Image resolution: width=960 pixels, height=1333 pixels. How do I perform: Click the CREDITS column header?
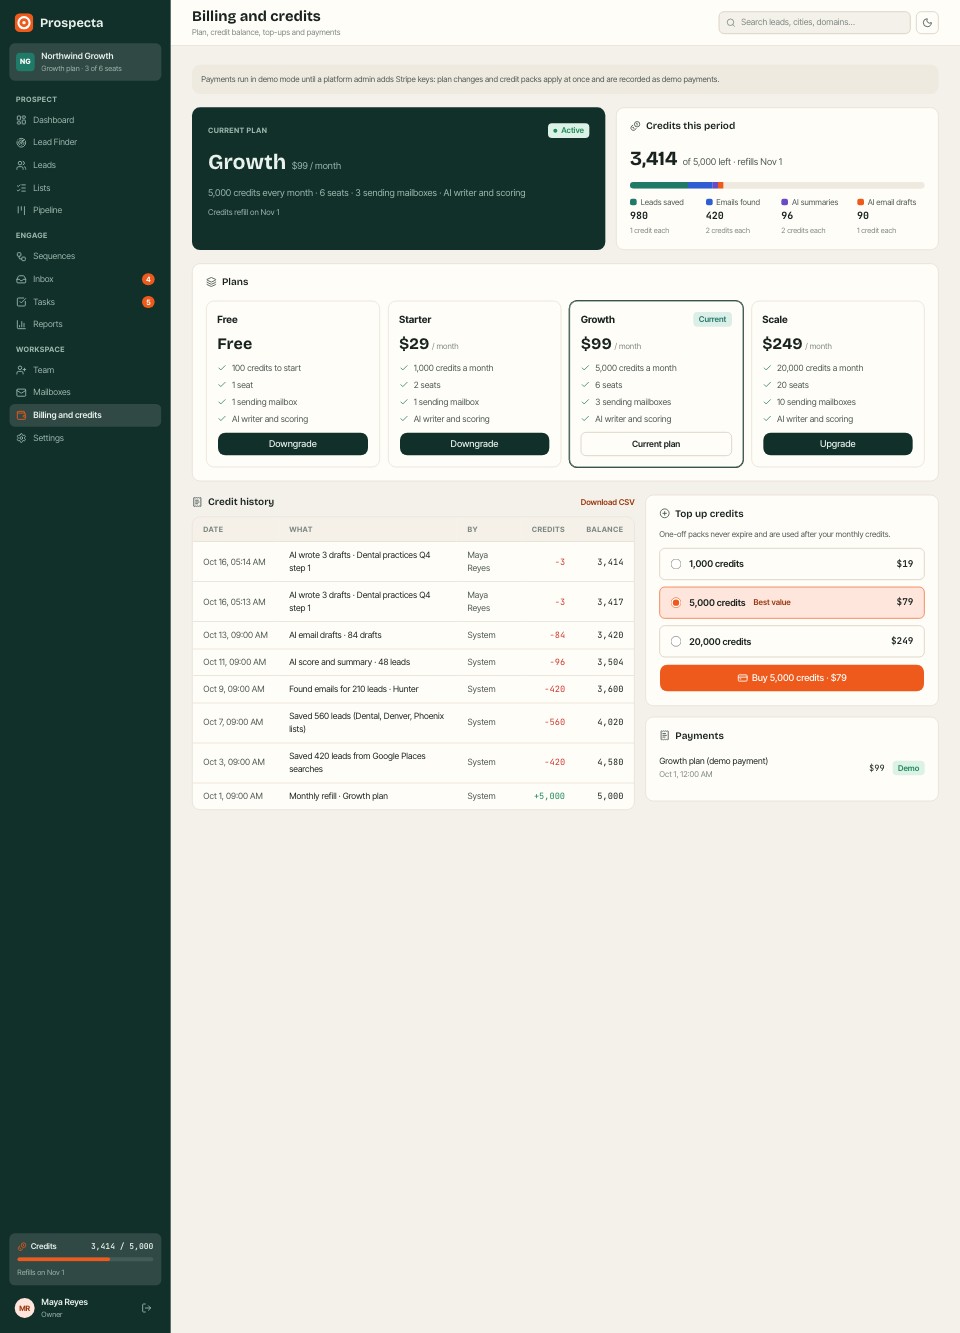pos(548,529)
